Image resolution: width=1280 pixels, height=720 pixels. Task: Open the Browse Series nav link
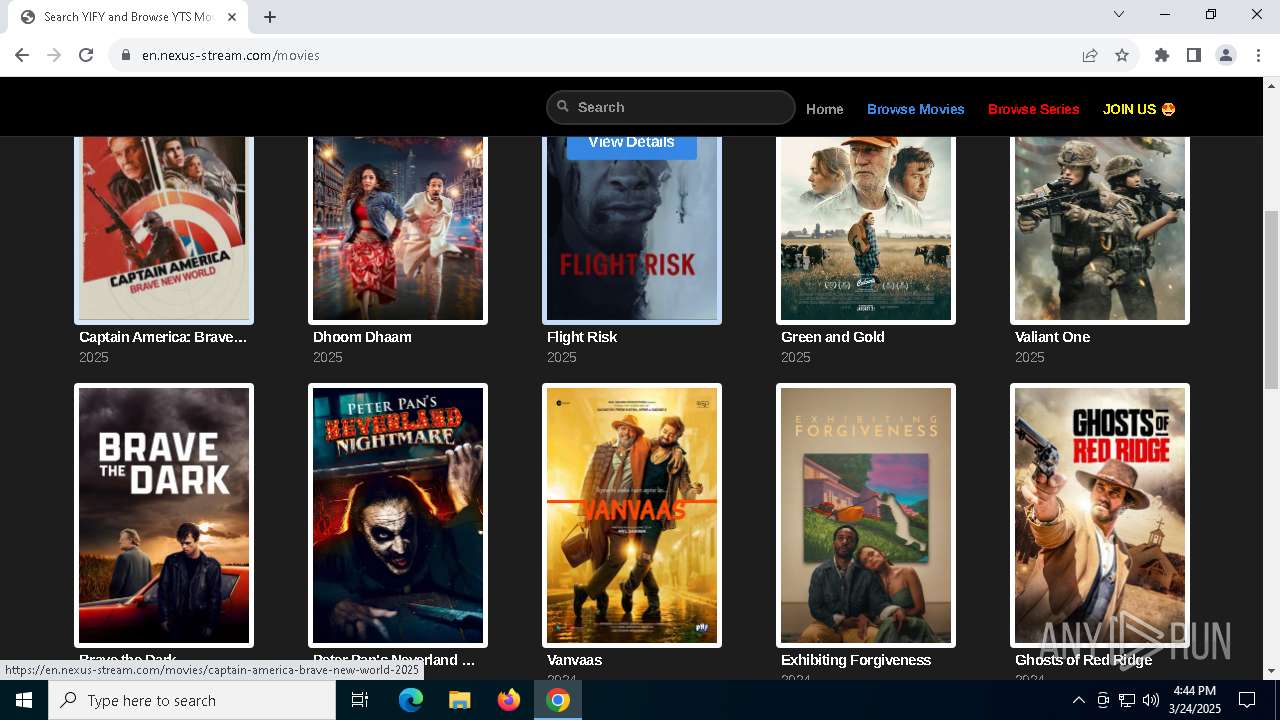tap(1034, 109)
